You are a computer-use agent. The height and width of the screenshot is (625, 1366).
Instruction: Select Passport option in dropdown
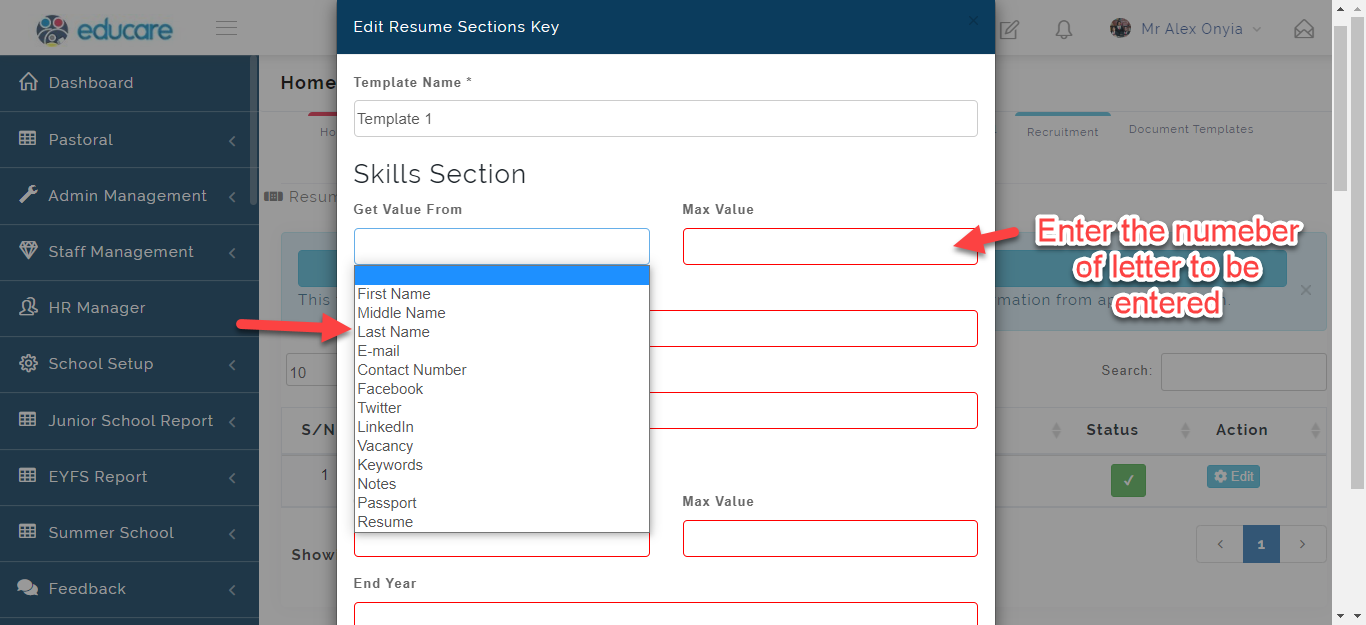502,503
